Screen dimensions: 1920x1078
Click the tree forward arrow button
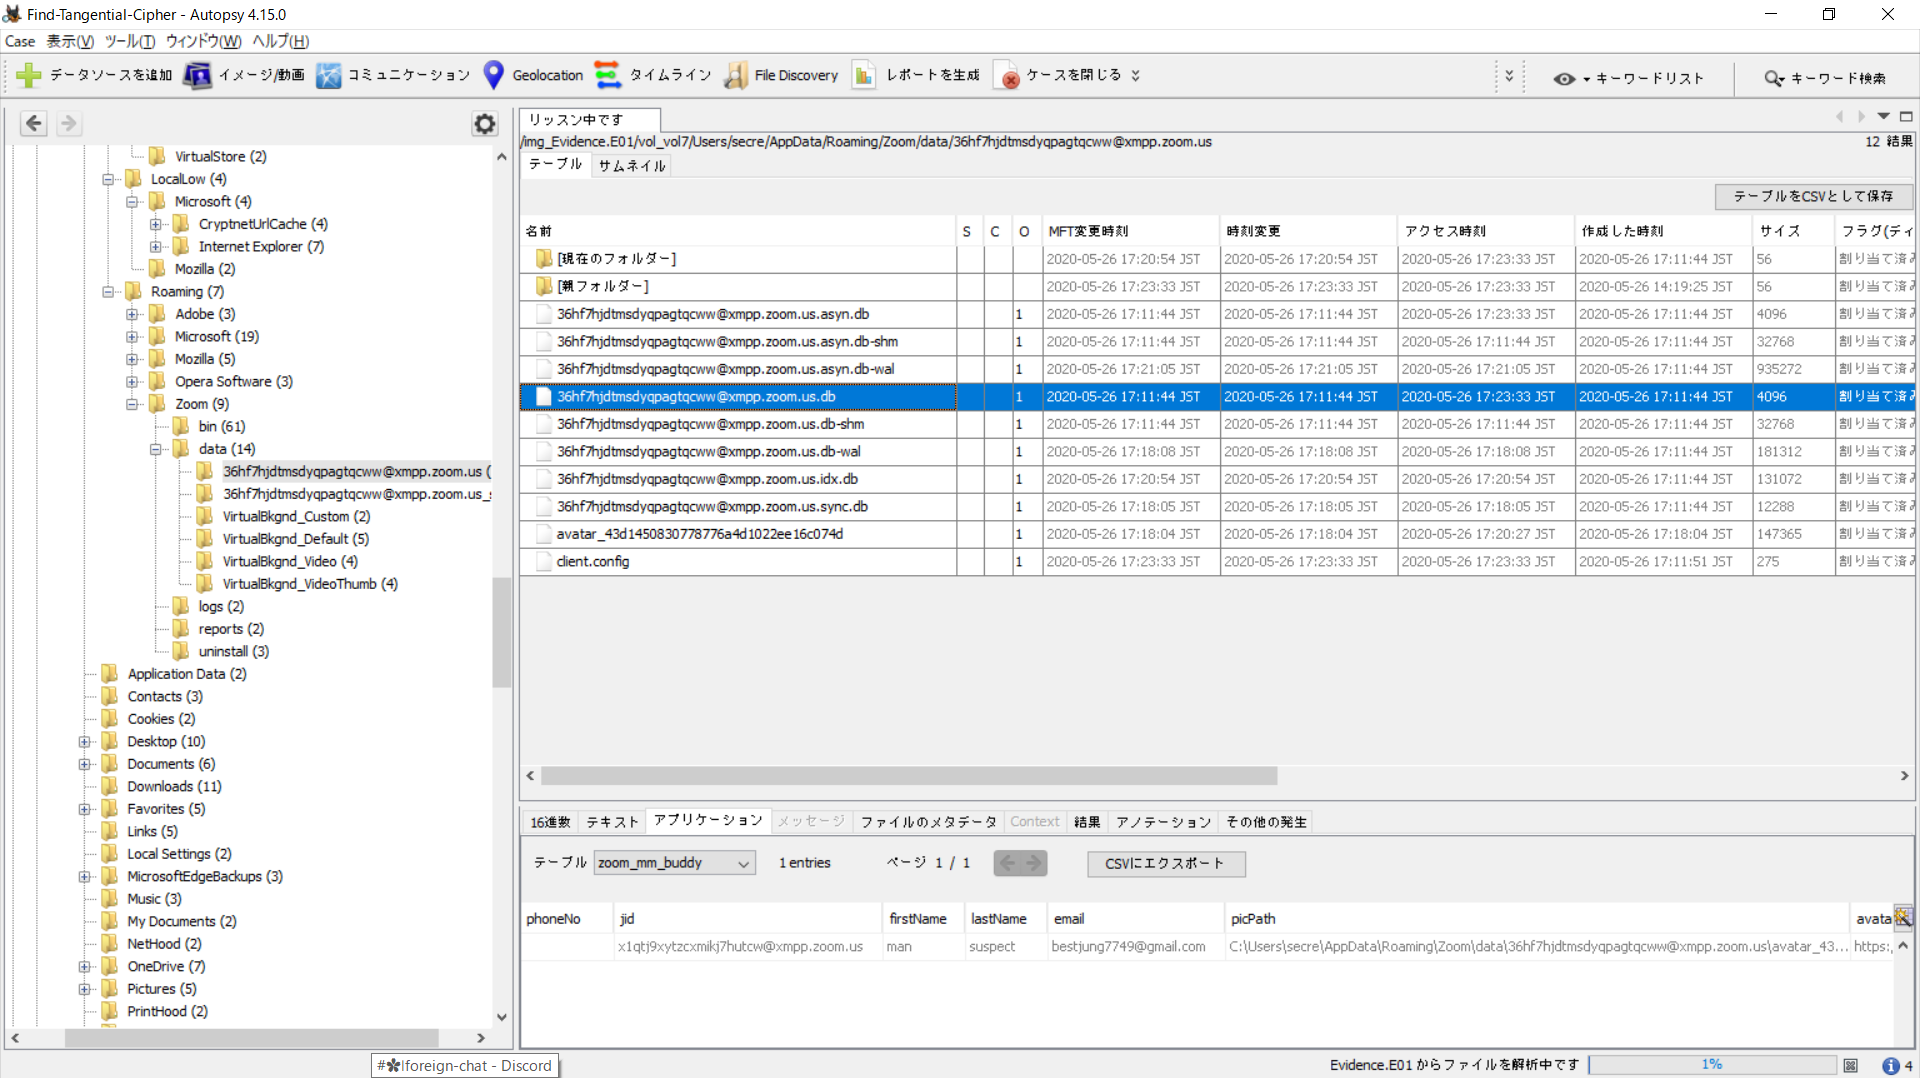(x=68, y=123)
